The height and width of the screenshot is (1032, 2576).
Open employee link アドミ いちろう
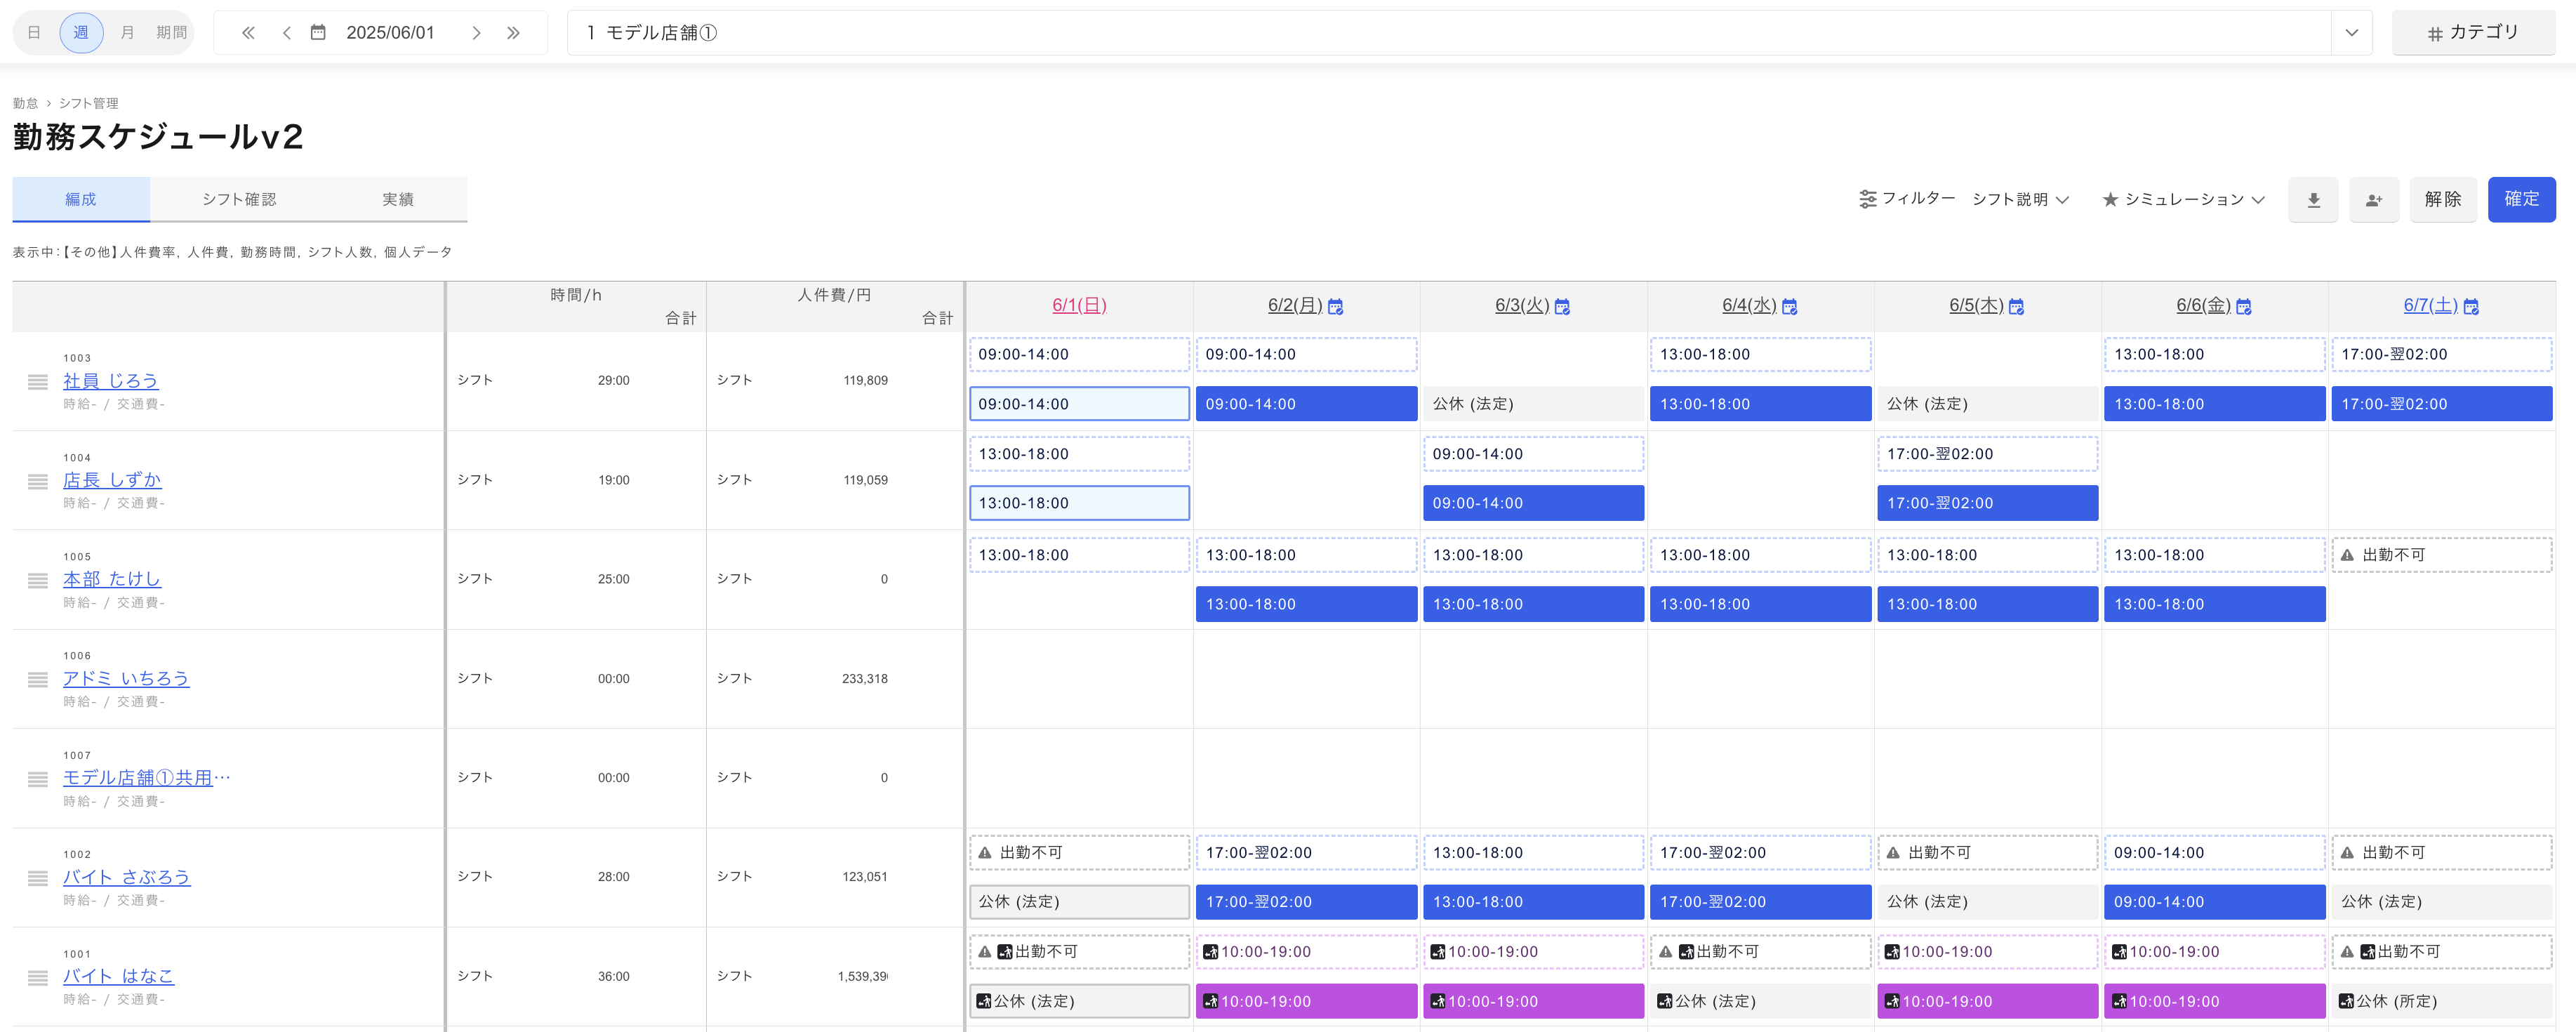(x=126, y=678)
